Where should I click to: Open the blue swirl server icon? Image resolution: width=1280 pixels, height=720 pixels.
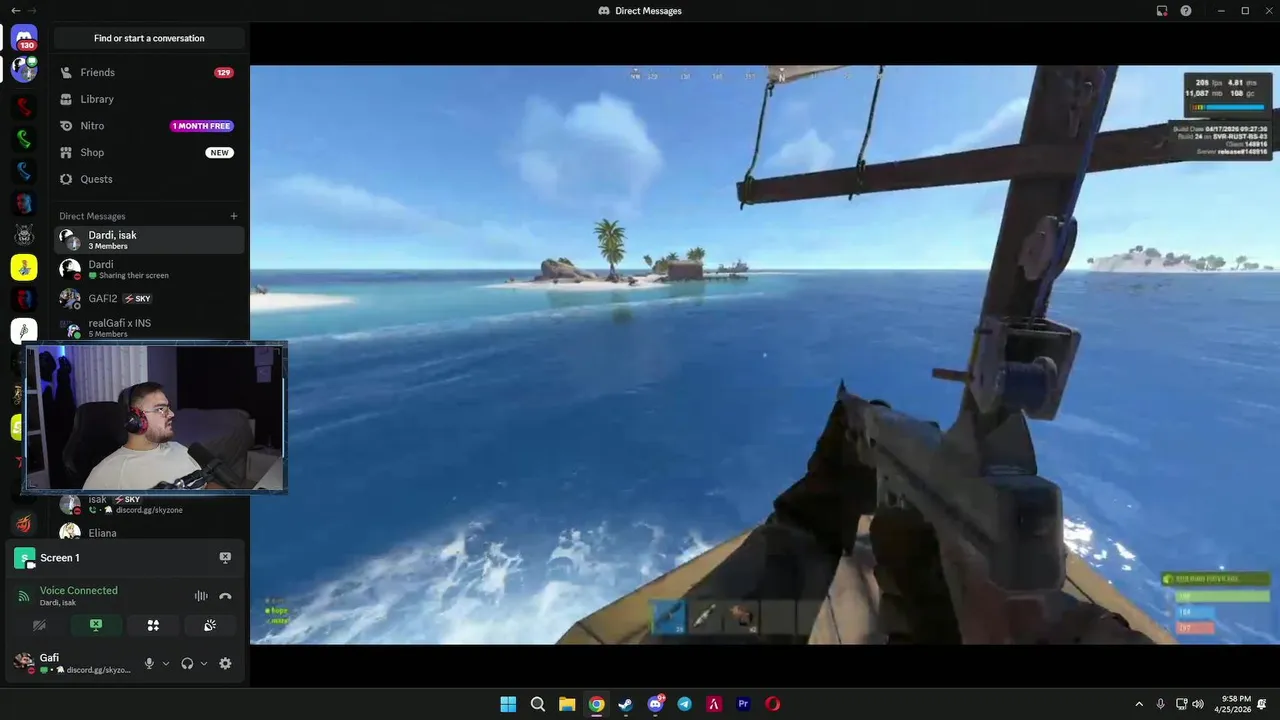(x=24, y=171)
